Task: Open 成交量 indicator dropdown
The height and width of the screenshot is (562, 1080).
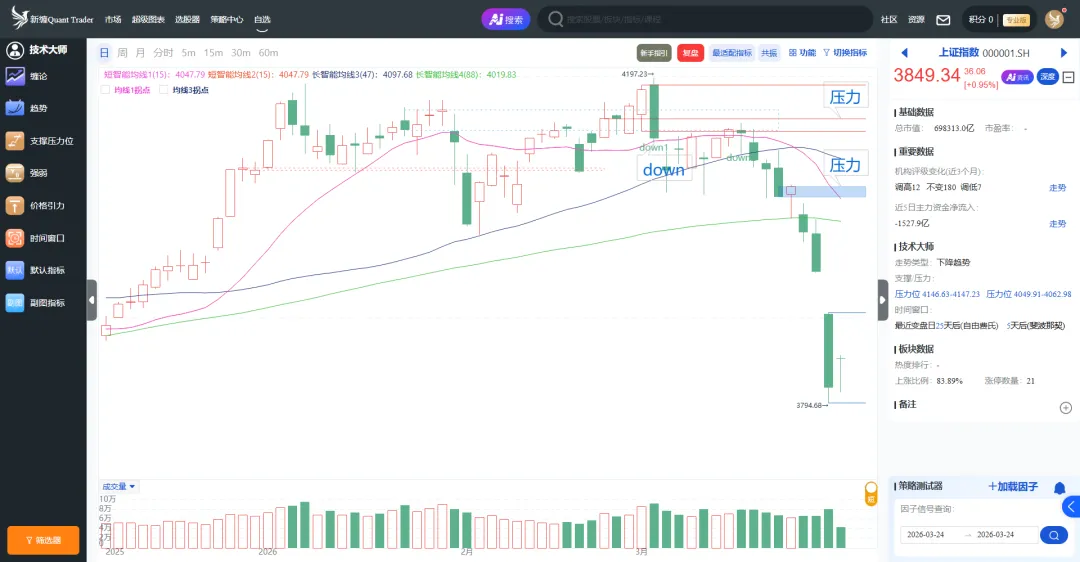Action: point(118,486)
